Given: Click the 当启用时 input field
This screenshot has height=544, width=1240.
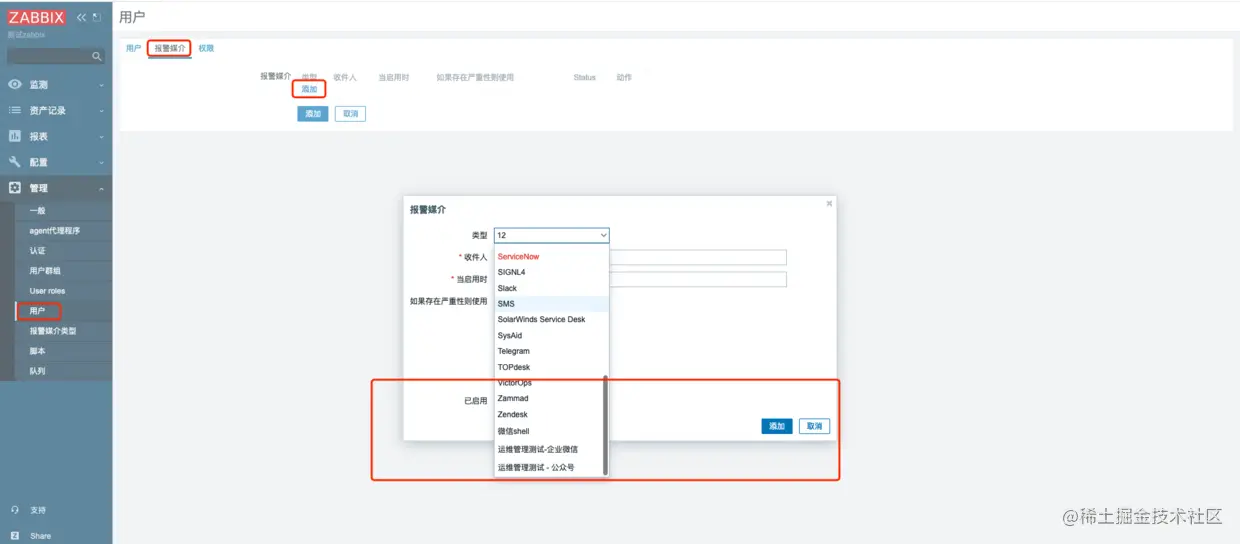Looking at the screenshot, I should 697,279.
